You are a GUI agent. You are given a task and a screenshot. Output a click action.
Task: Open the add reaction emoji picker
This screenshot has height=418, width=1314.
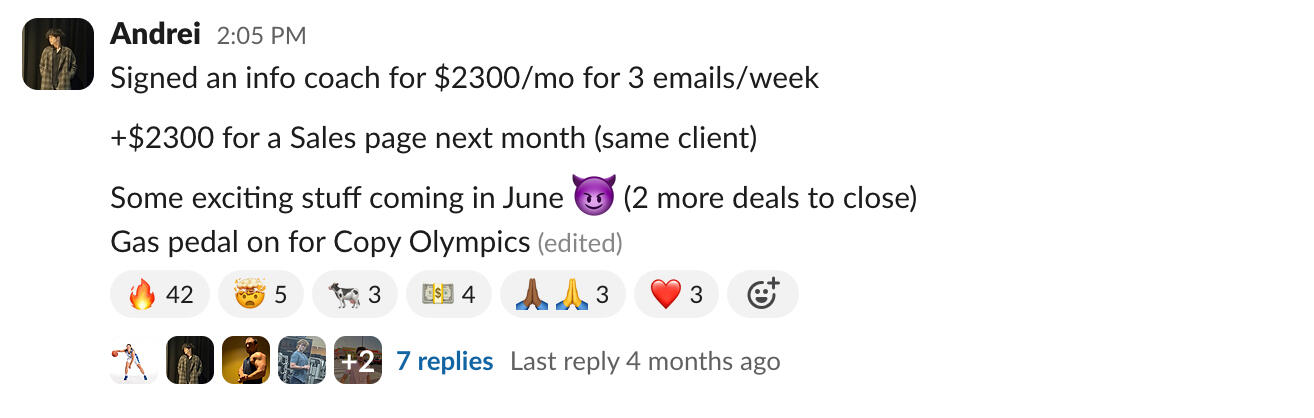click(x=762, y=295)
